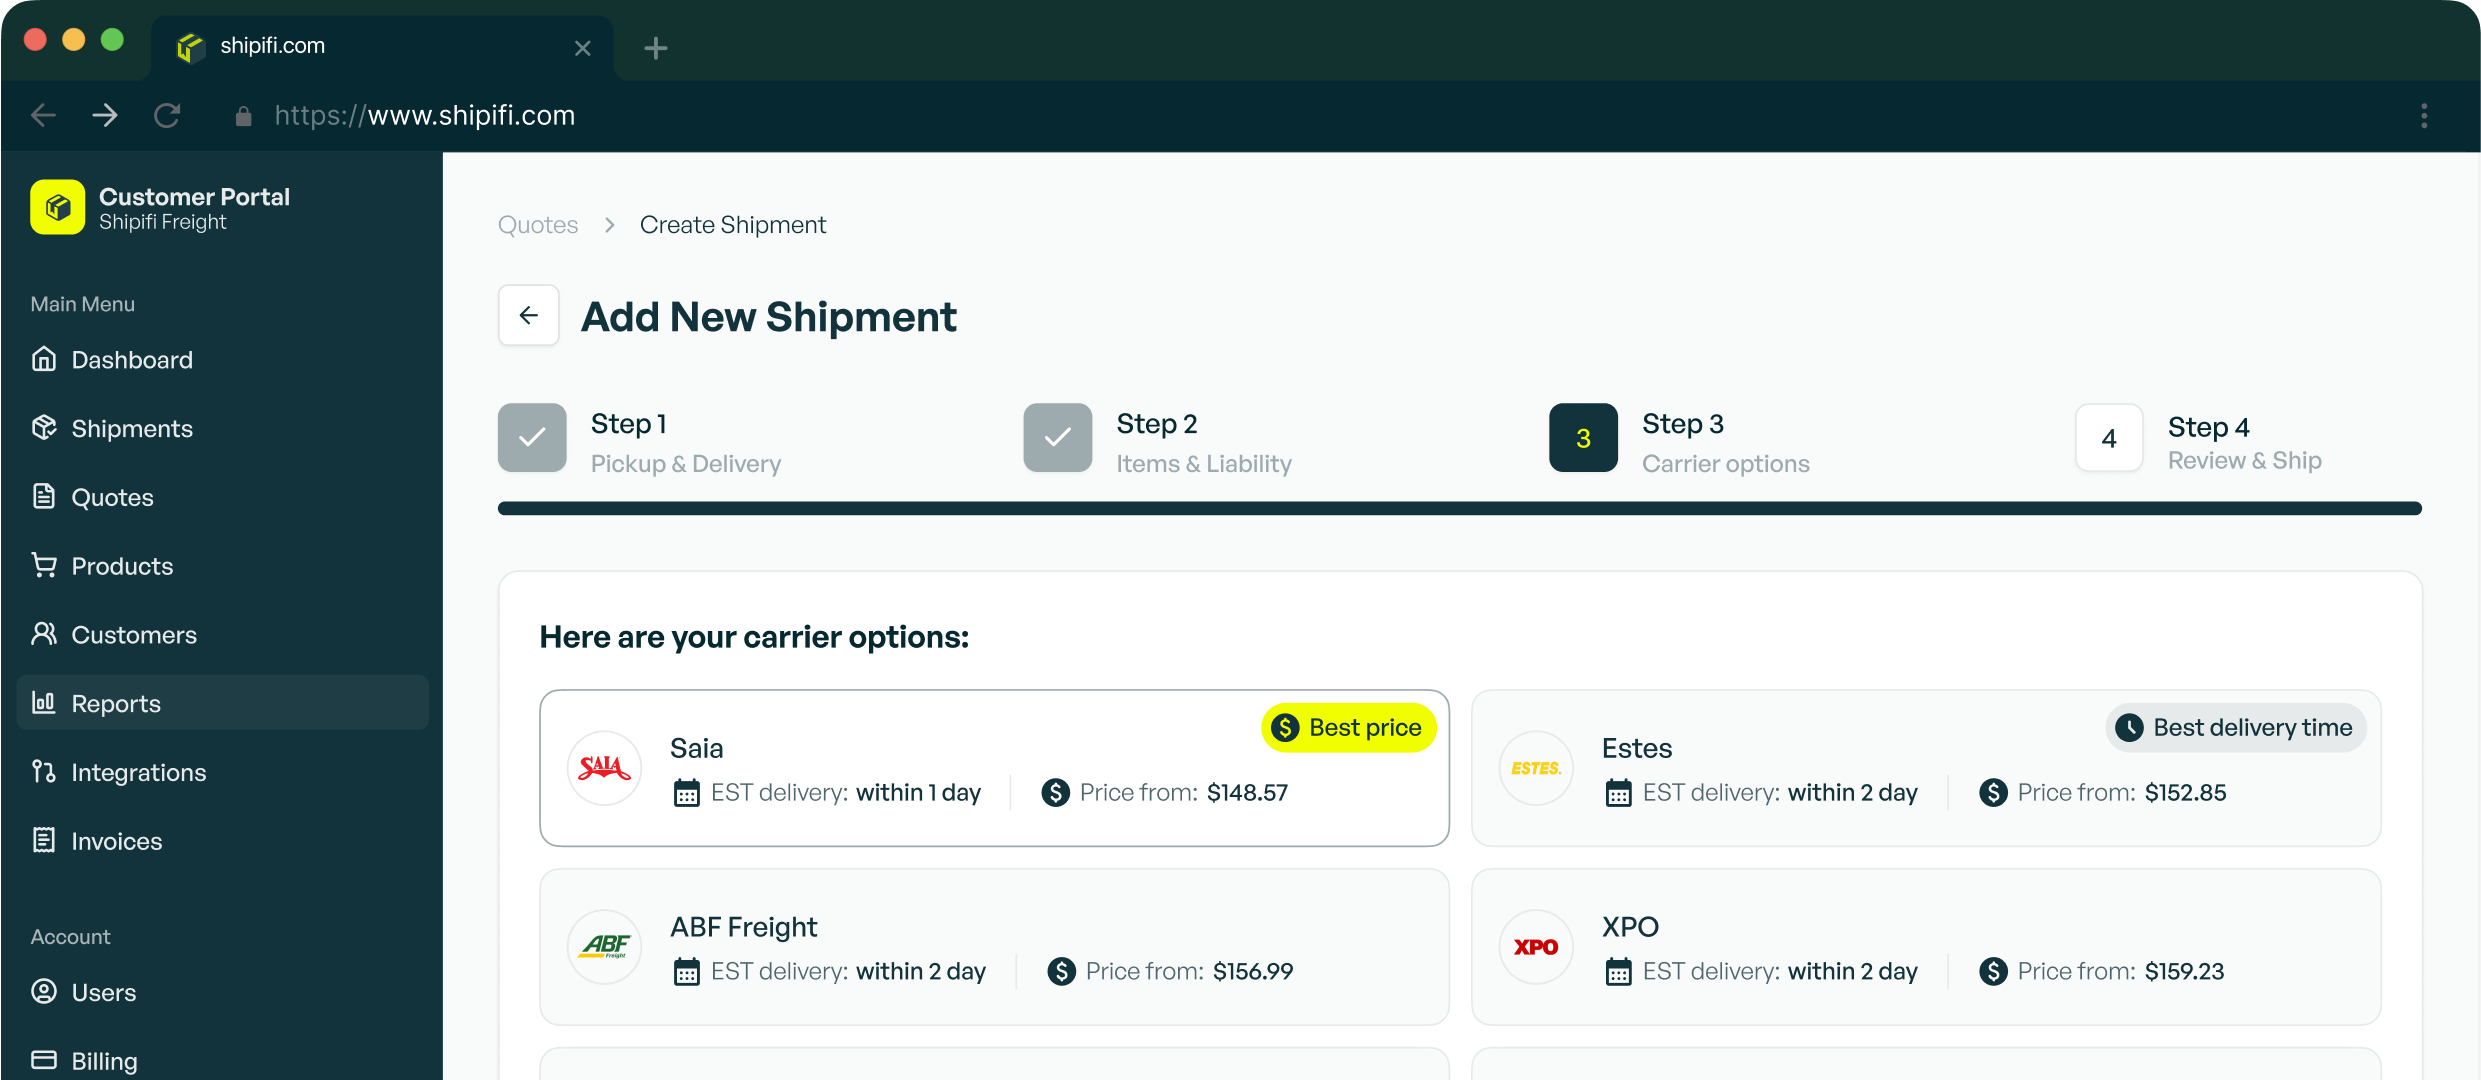Click the Invoices receipt icon
Screen dimensions: 2481x1080
[x=44, y=841]
